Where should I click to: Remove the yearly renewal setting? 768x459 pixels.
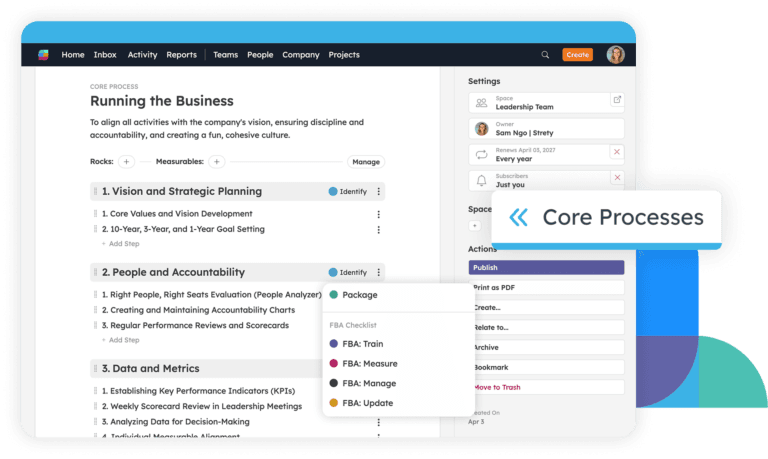[x=616, y=152]
